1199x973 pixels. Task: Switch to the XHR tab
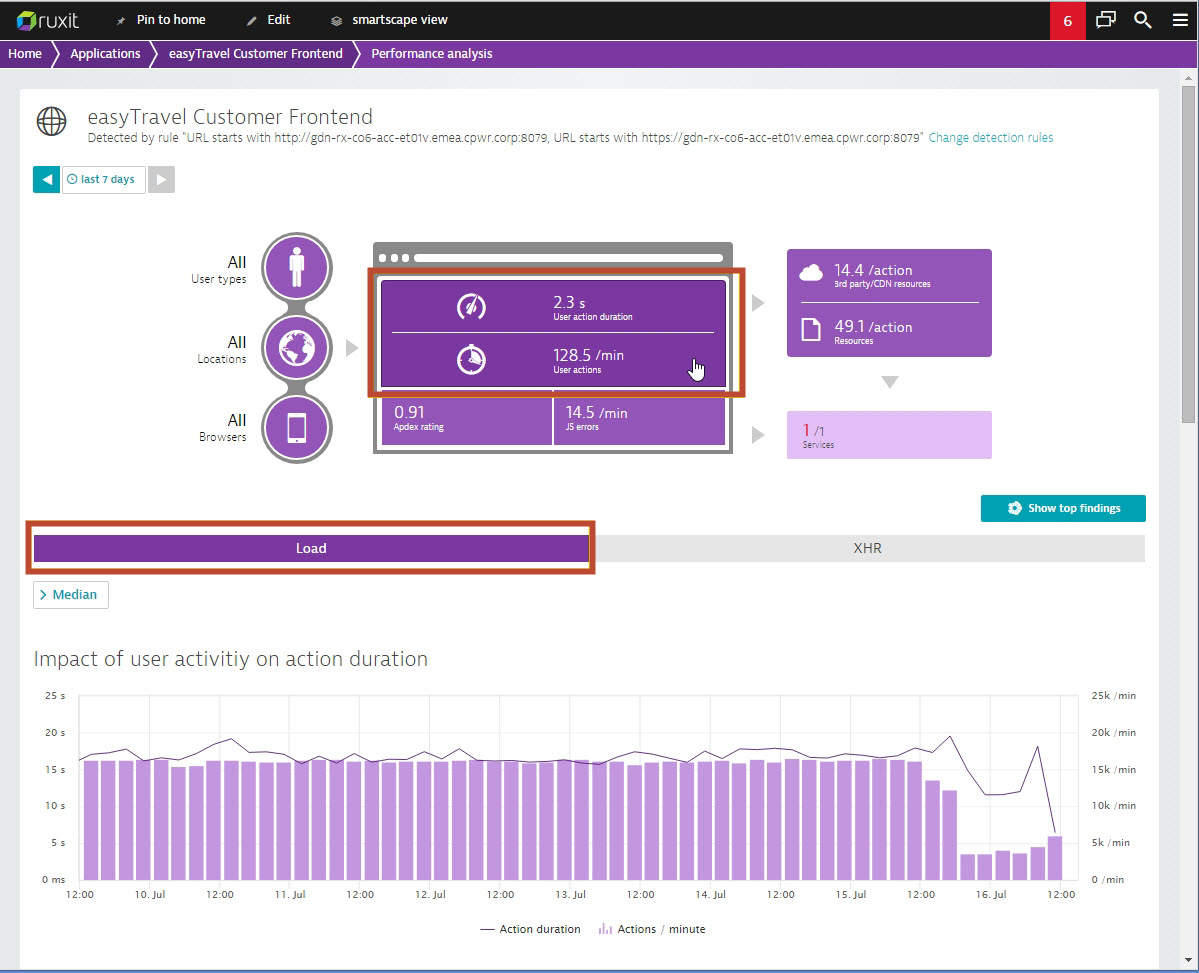pyautogui.click(x=867, y=548)
